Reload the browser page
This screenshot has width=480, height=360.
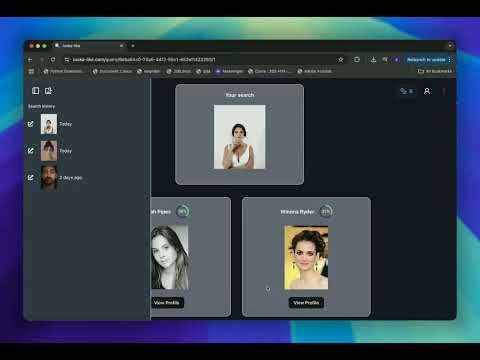(53, 60)
